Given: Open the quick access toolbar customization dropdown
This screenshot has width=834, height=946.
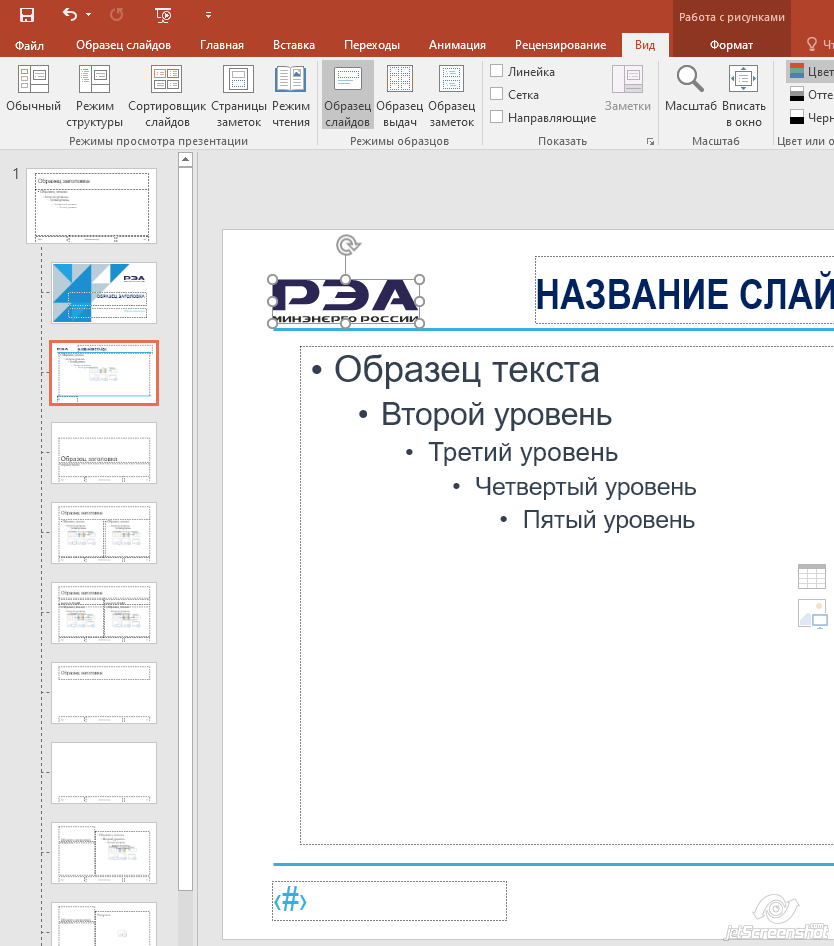Looking at the screenshot, I should pos(208,15).
